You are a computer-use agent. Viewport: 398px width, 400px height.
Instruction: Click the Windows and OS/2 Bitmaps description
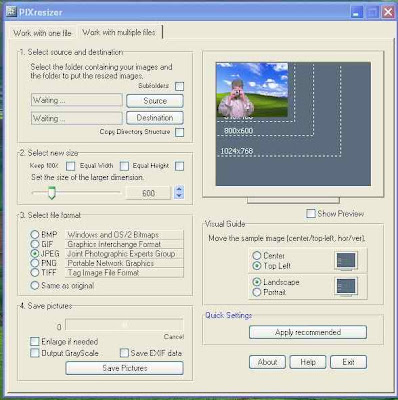click(x=125, y=235)
